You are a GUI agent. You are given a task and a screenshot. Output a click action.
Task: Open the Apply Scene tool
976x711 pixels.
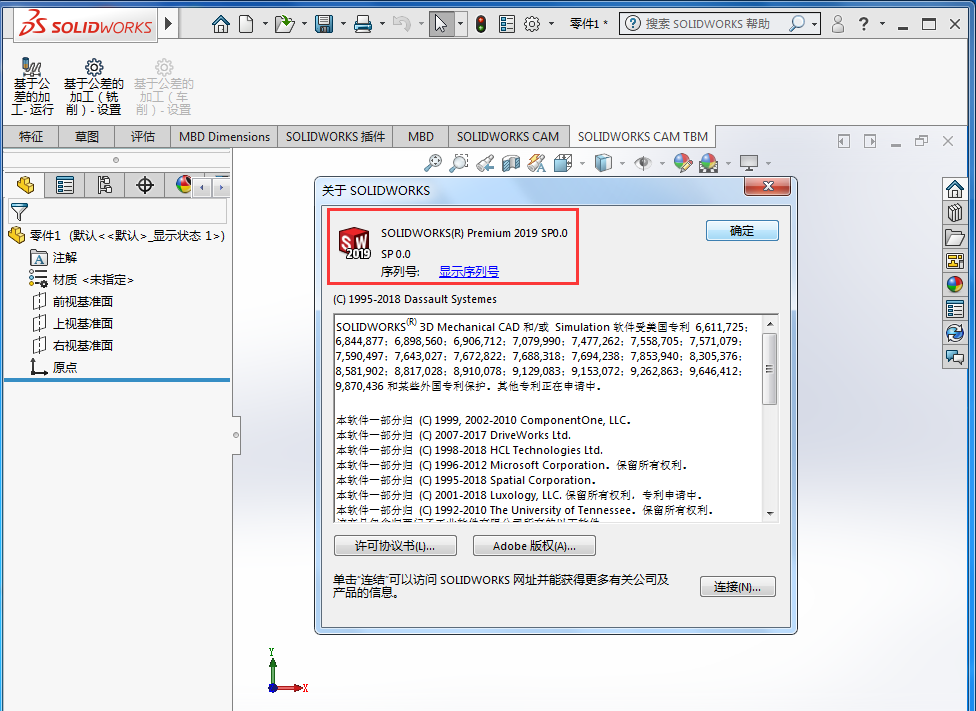(708, 163)
